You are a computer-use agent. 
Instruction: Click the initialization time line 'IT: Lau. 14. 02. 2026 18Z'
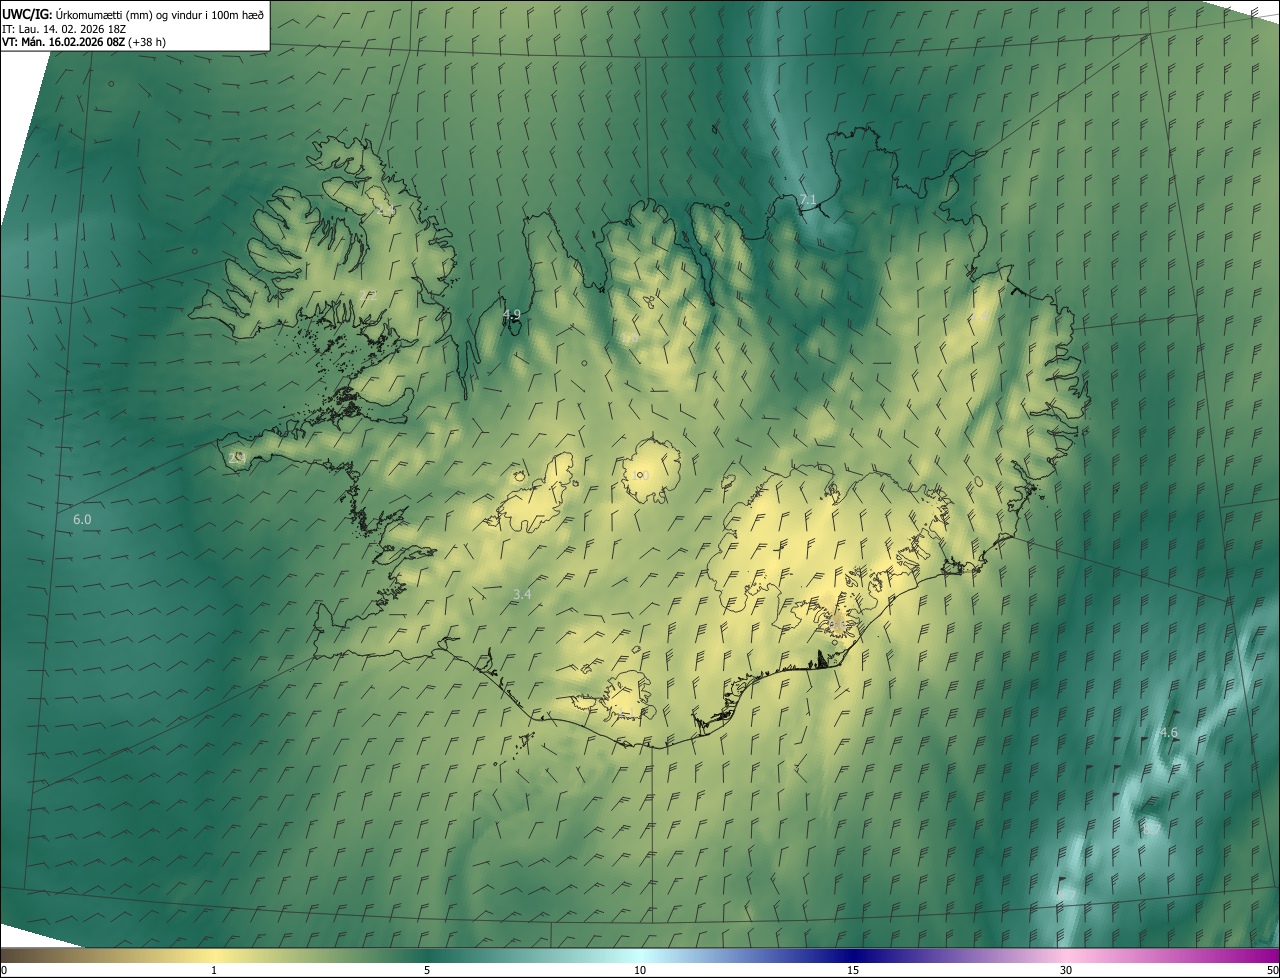pos(64,29)
